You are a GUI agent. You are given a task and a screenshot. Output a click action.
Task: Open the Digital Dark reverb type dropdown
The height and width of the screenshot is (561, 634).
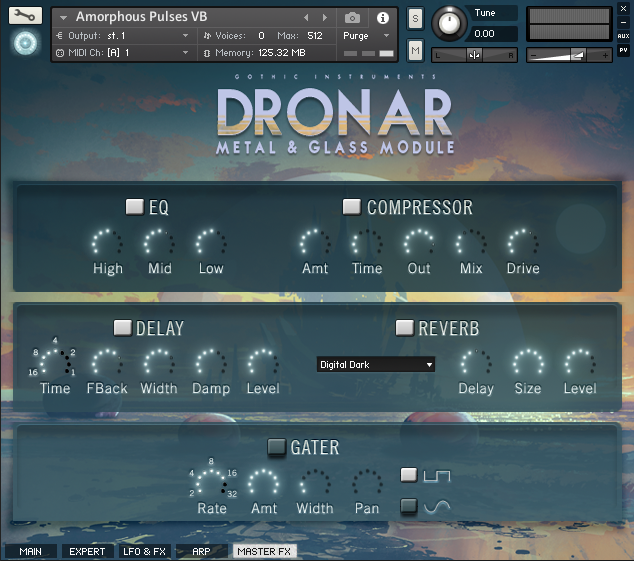[x=376, y=364]
